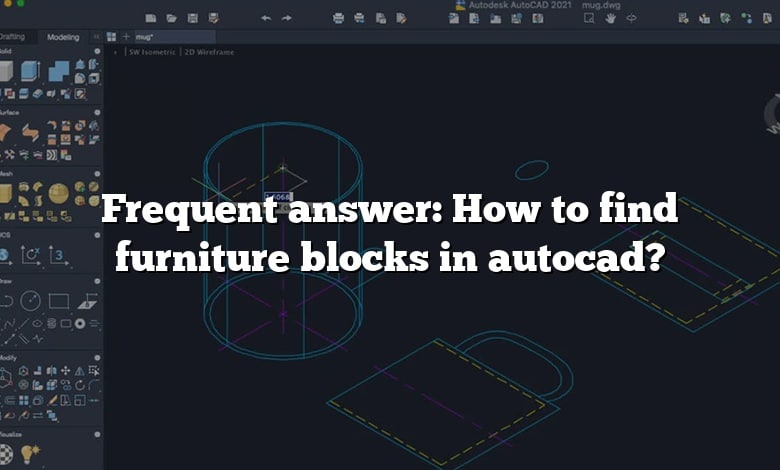This screenshot has height=470, width=780.
Task: Collapse the Surface panel section
Action: coord(97,113)
